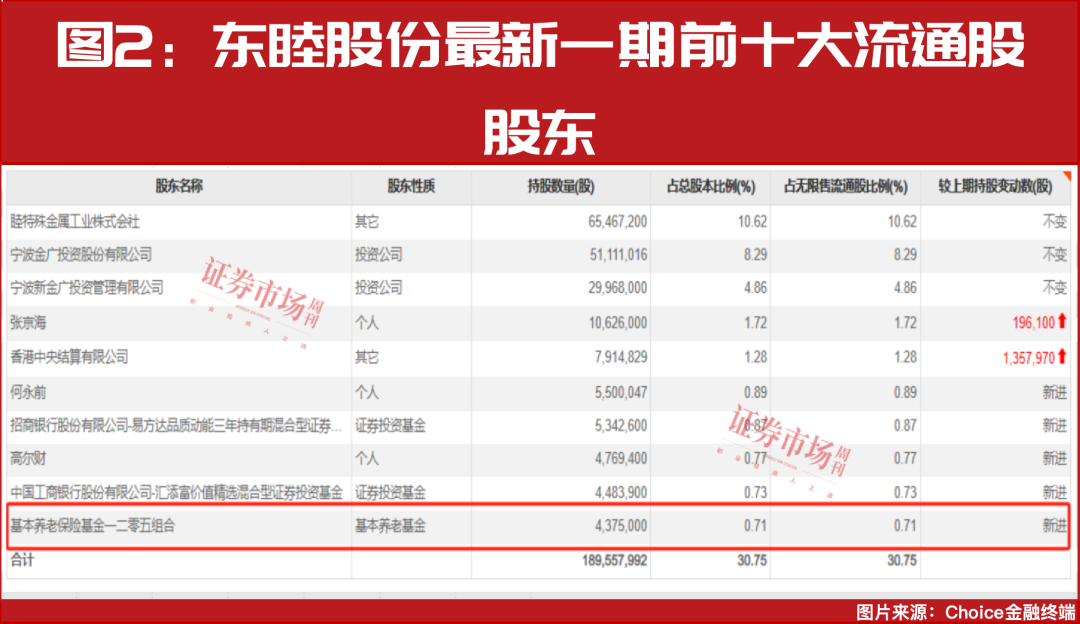
Task: Select shareholder 睦特殊金属工业株式会社
Action: click(75, 222)
